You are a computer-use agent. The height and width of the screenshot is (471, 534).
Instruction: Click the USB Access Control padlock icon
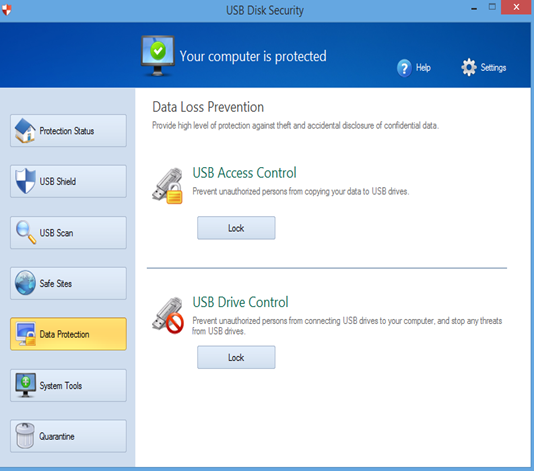point(167,186)
